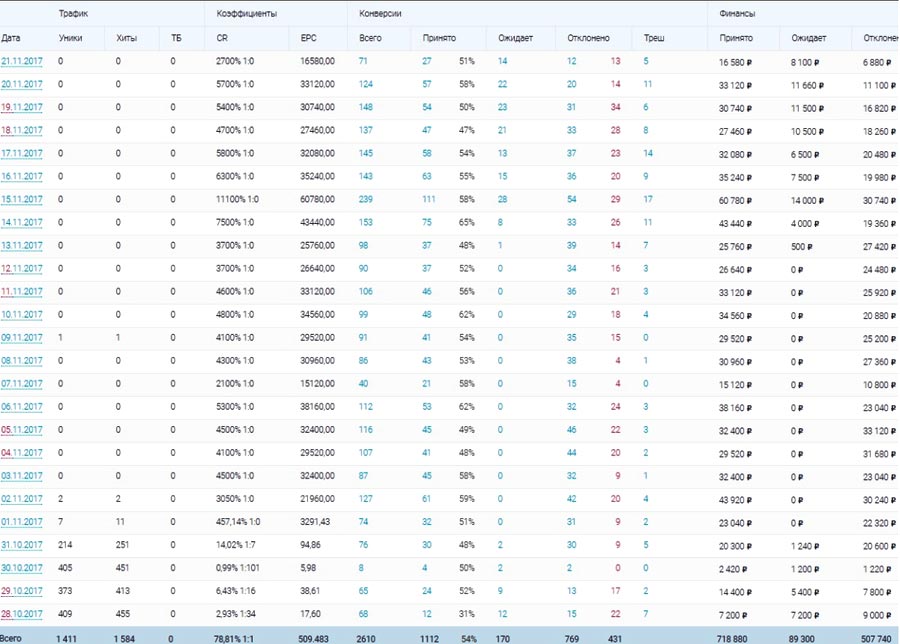Click accepted finance 60 780 ₽

(735, 200)
